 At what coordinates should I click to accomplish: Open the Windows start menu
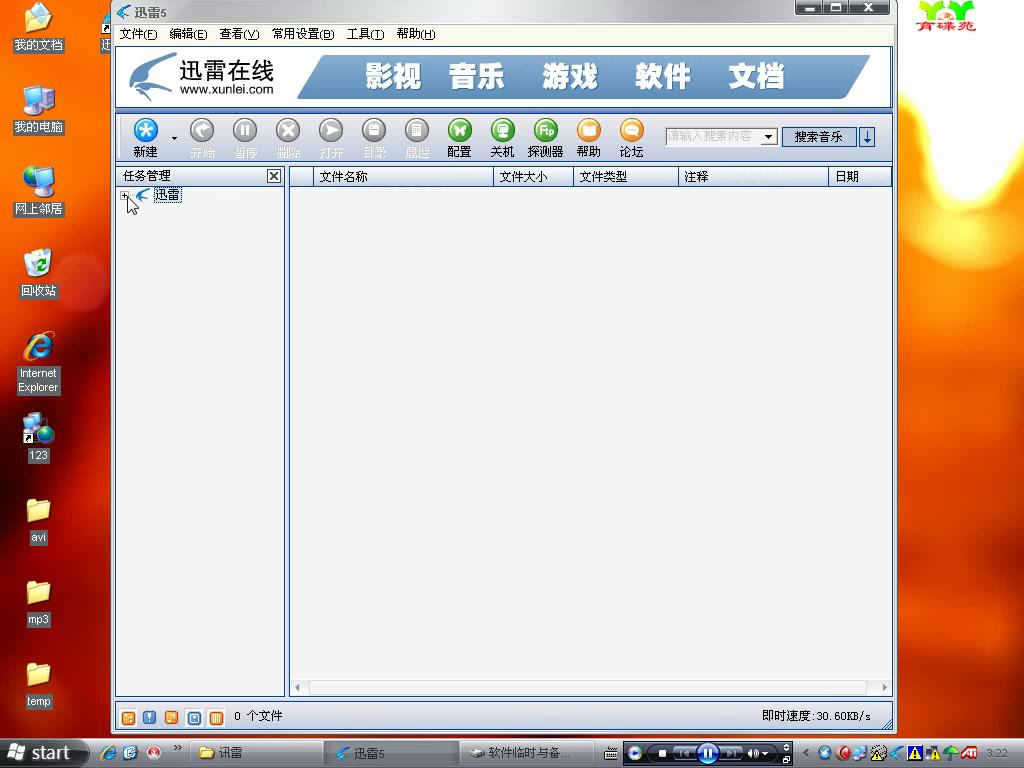click(43, 753)
